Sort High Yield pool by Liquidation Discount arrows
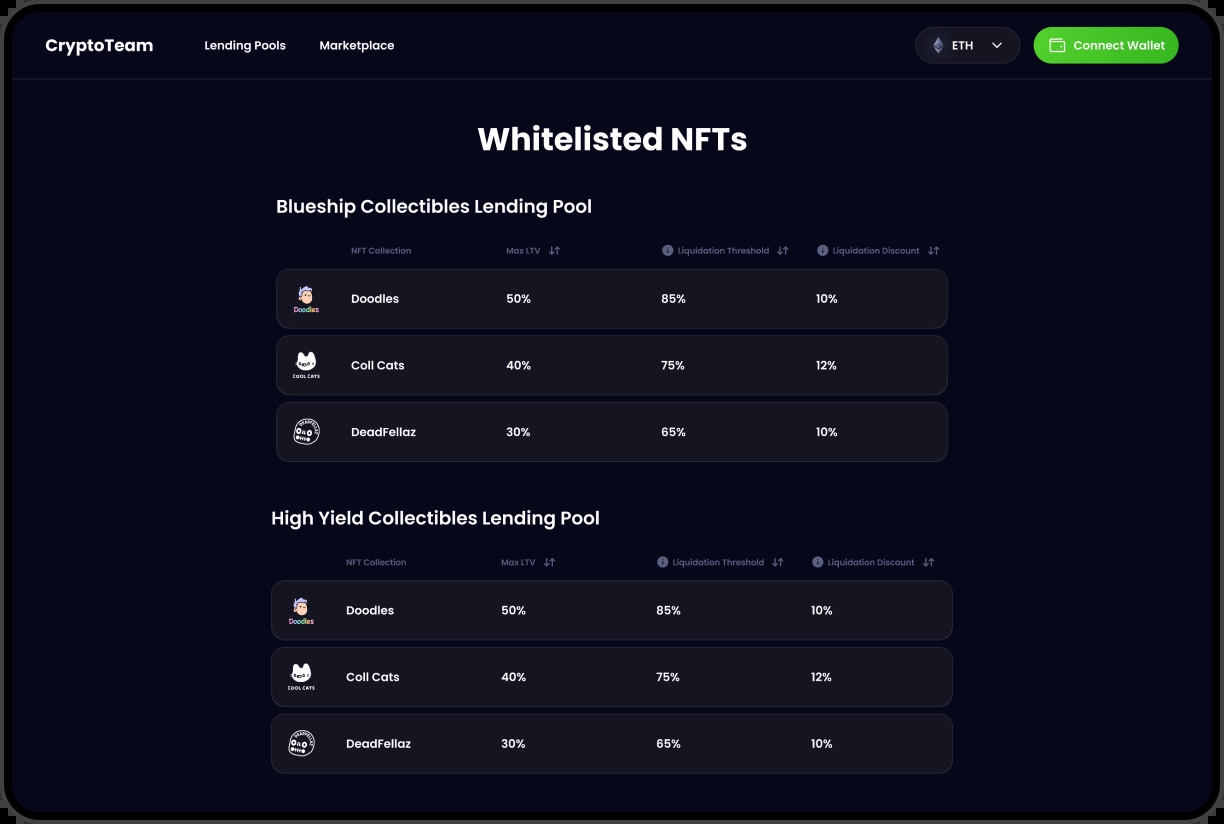Viewport: 1224px width, 824px height. point(928,563)
